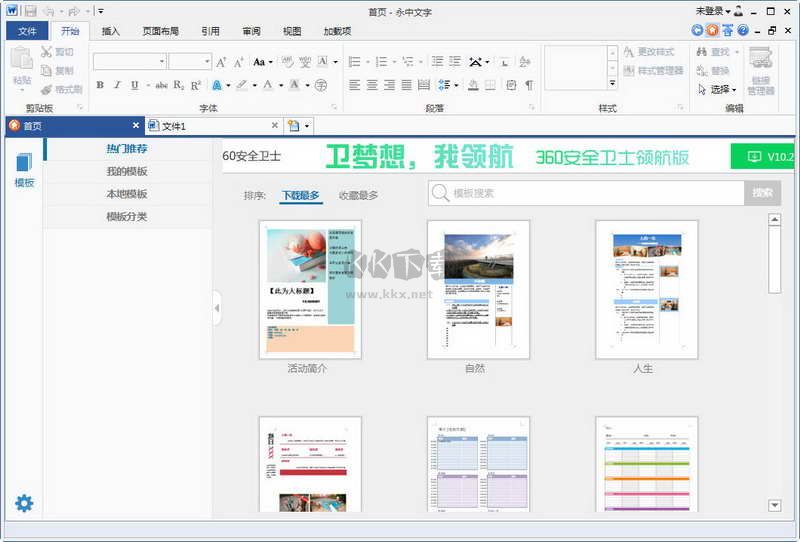Switch to the 插入 ribbon tab
Viewport: 800px width, 542px height.
[x=111, y=31]
